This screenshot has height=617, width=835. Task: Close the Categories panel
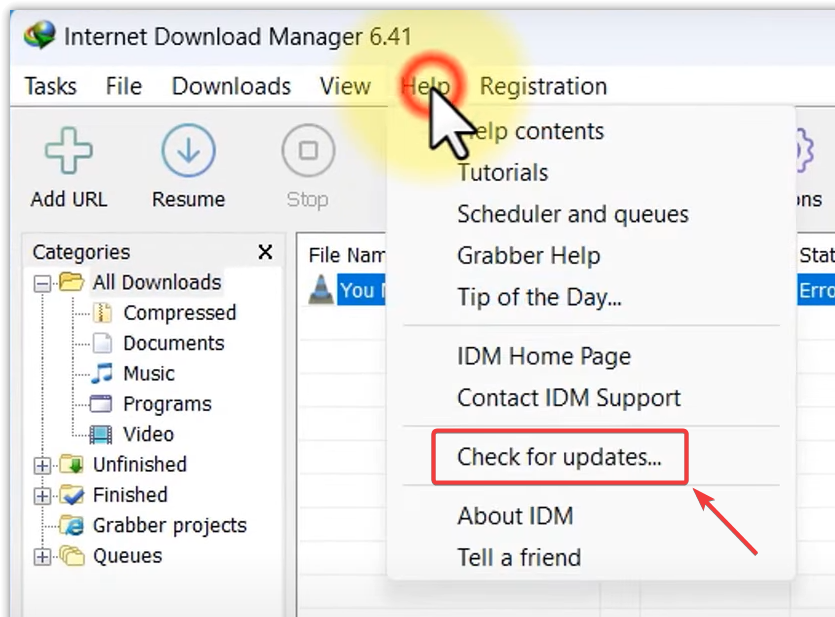[x=265, y=252]
